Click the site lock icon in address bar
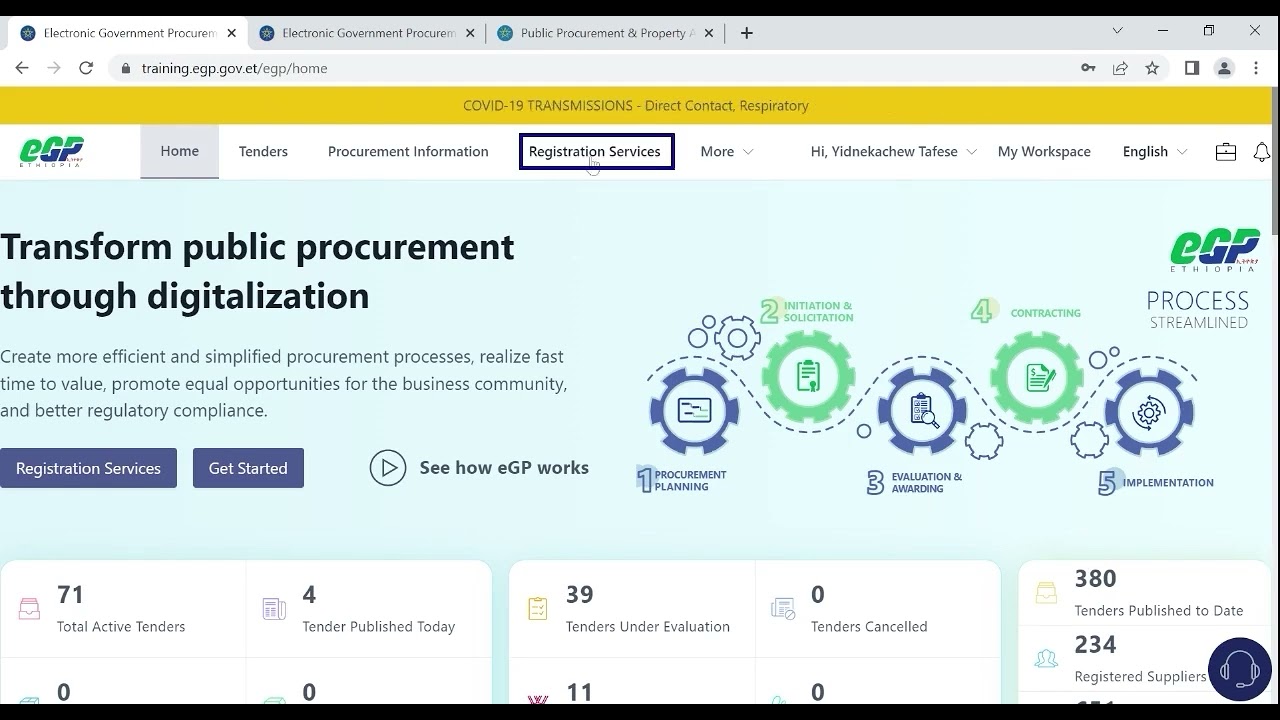This screenshot has height=720, width=1280. (126, 68)
